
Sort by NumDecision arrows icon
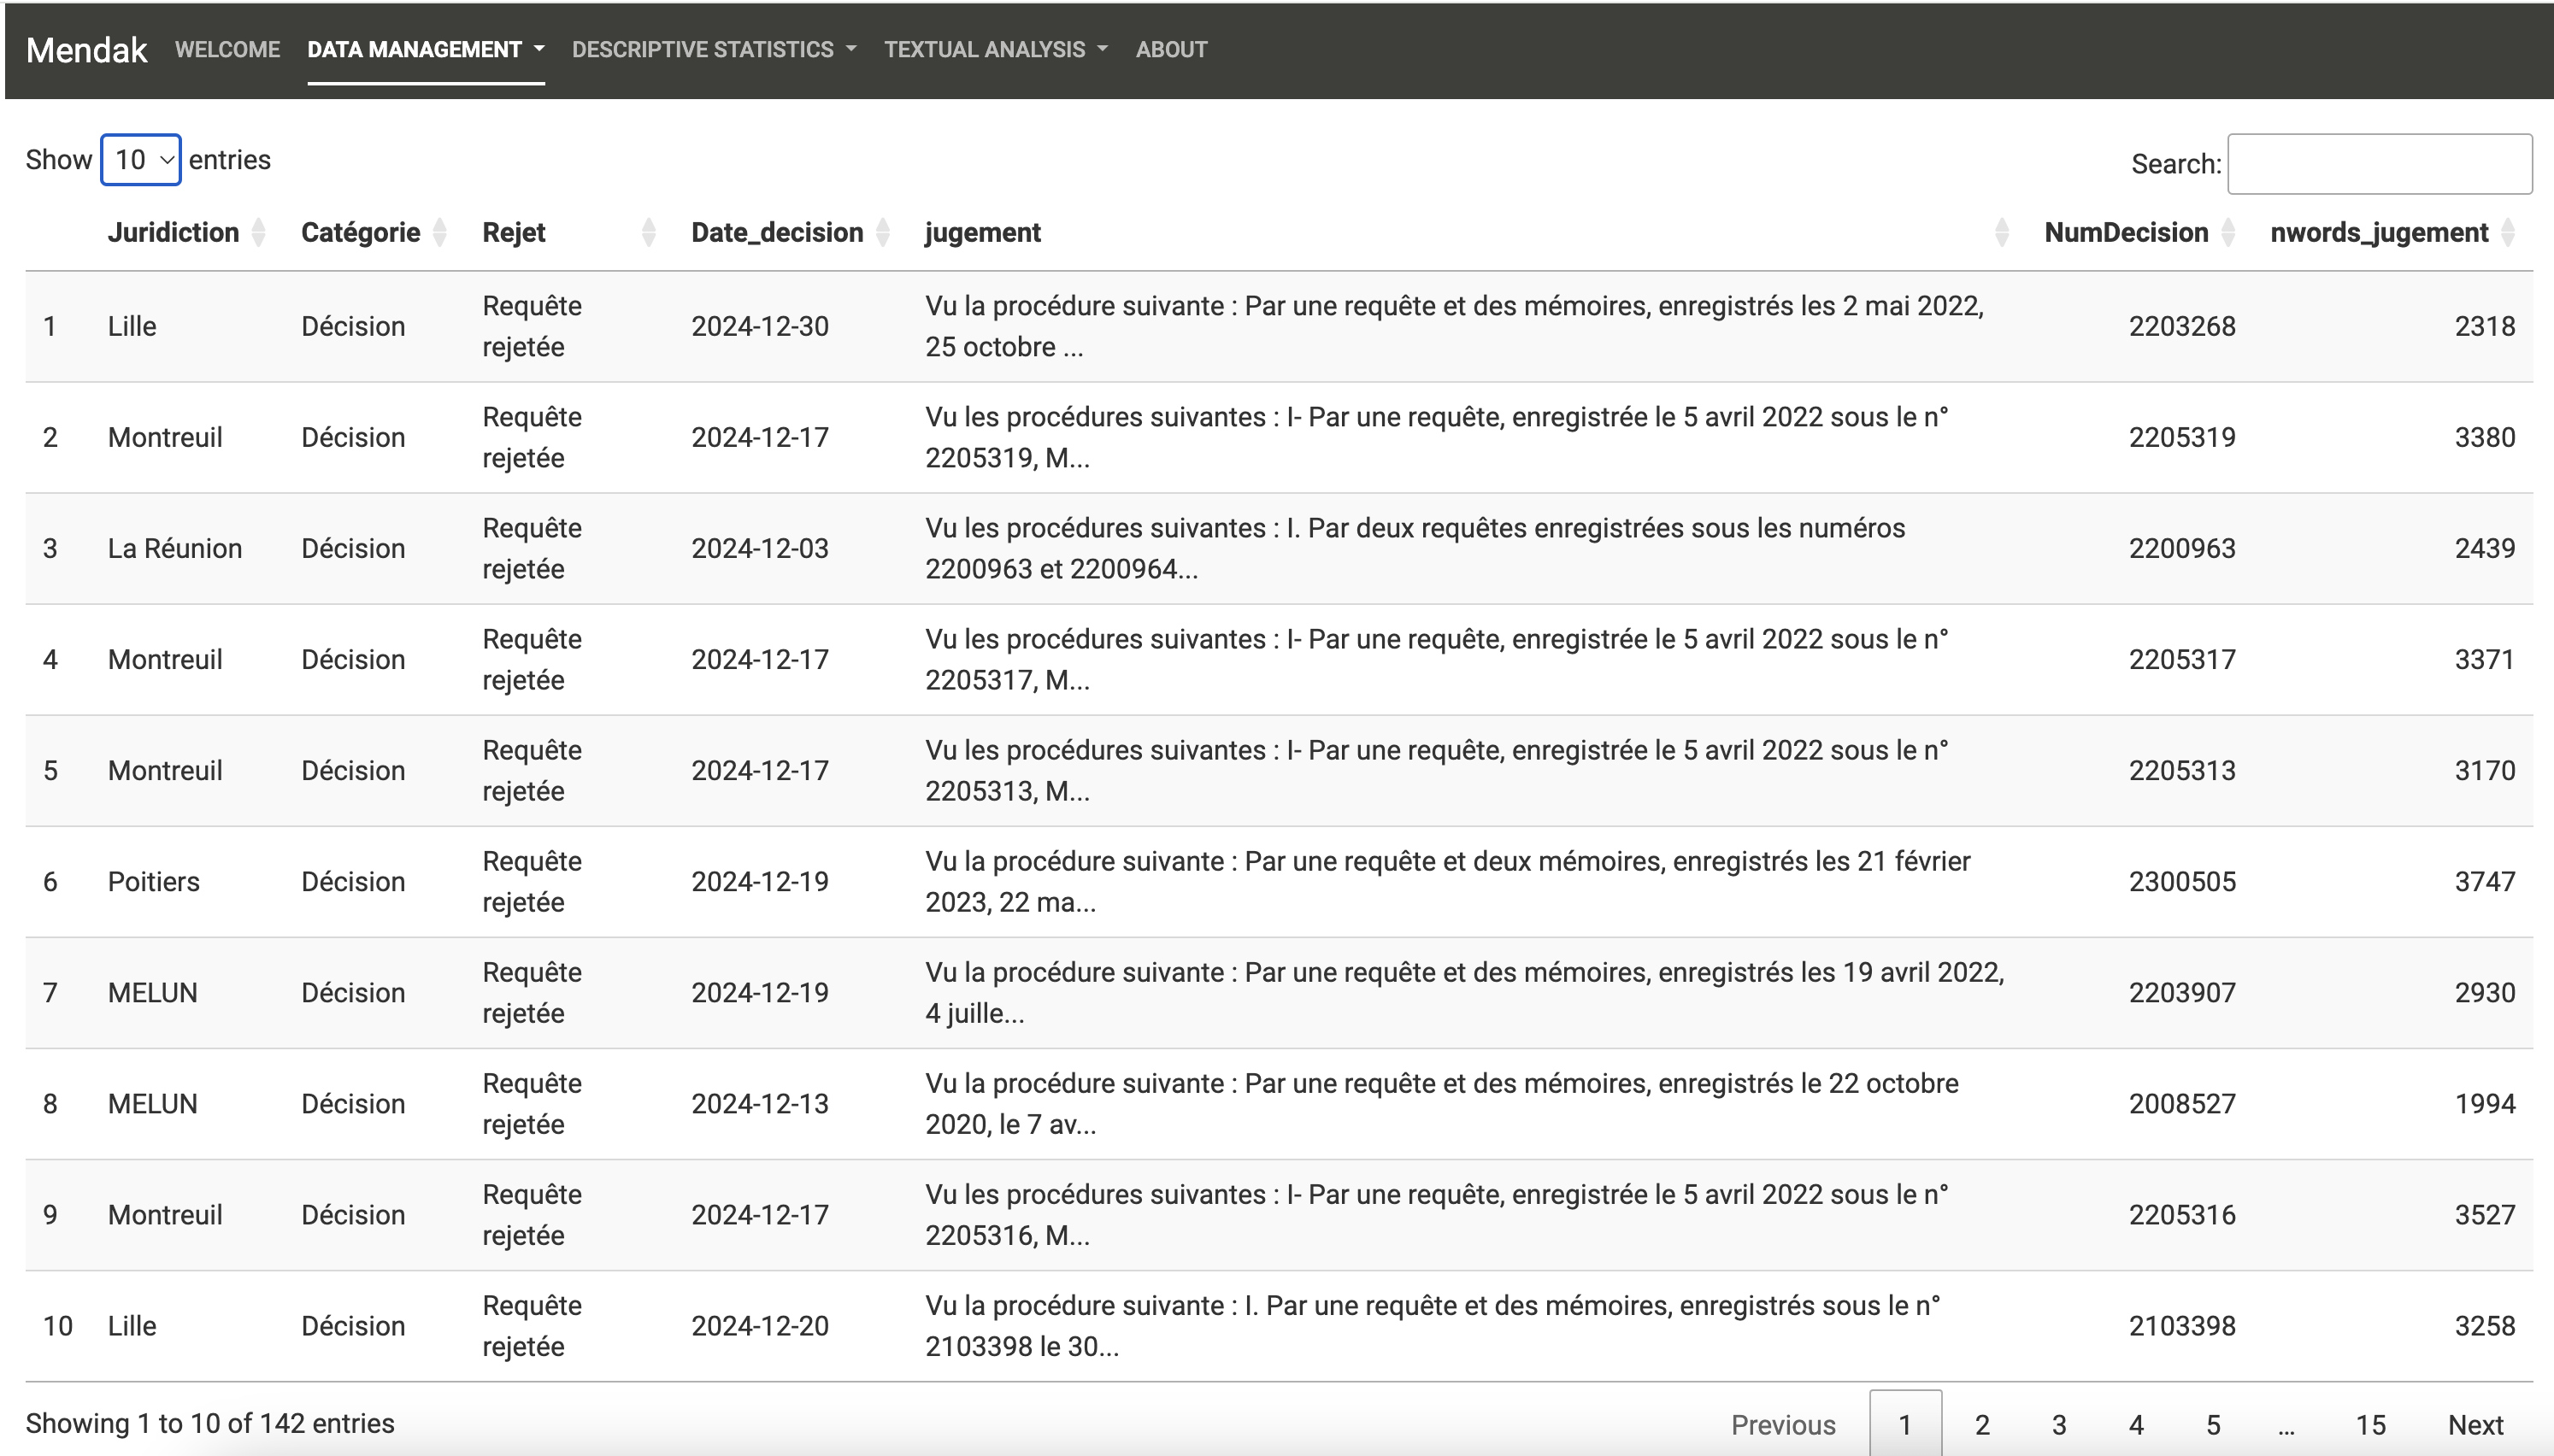pyautogui.click(x=2228, y=233)
